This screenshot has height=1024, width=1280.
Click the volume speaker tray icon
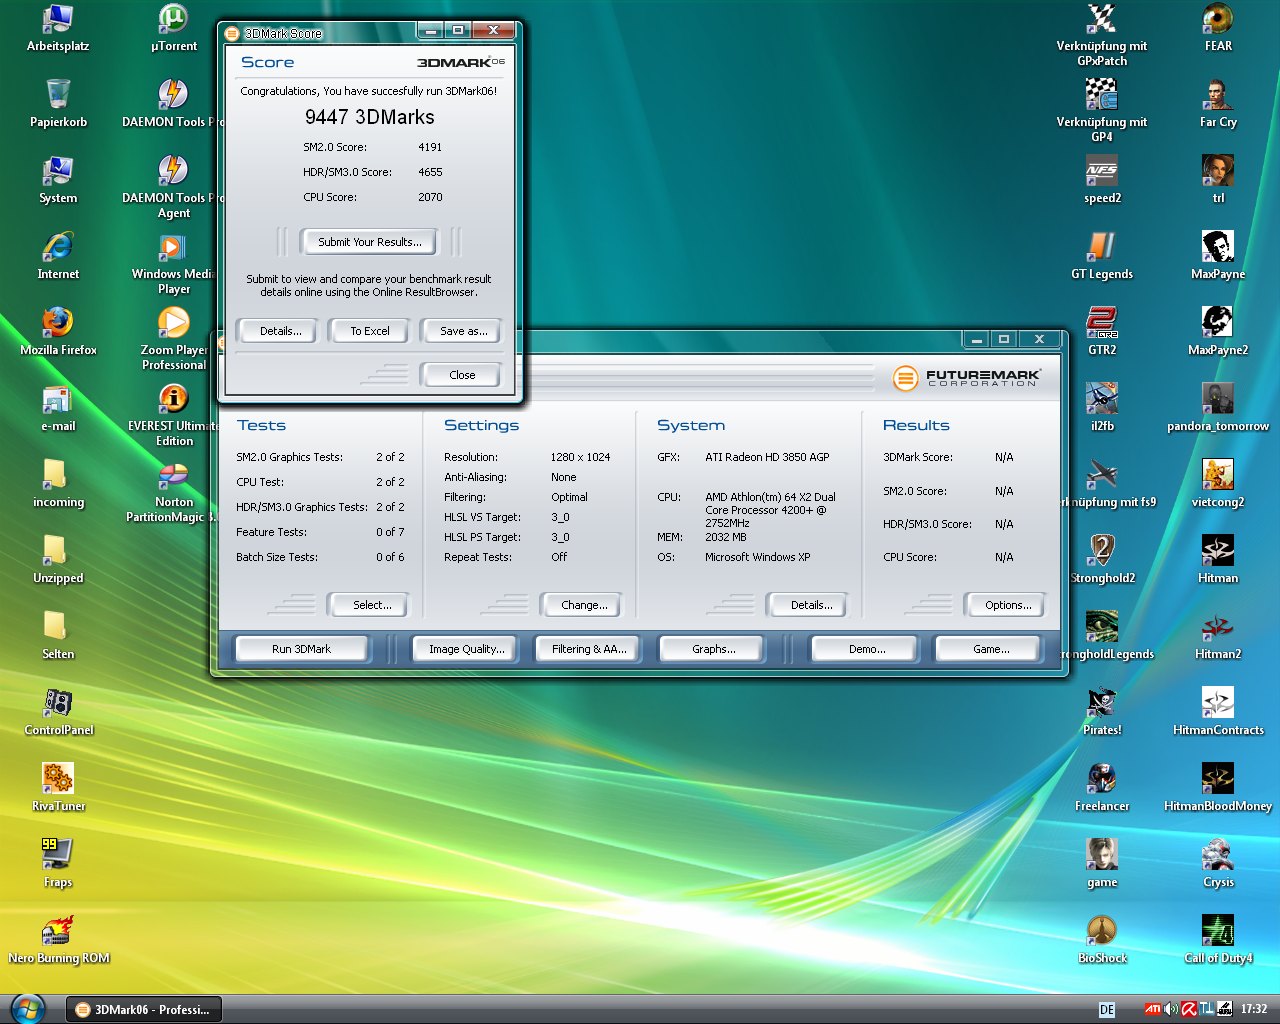point(1171,1009)
